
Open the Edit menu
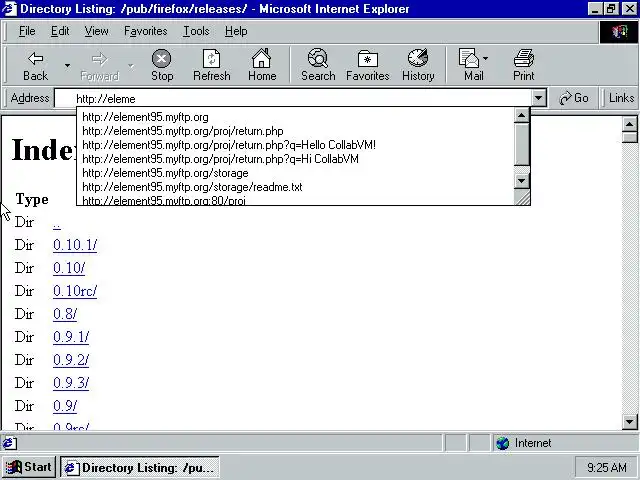tap(60, 31)
